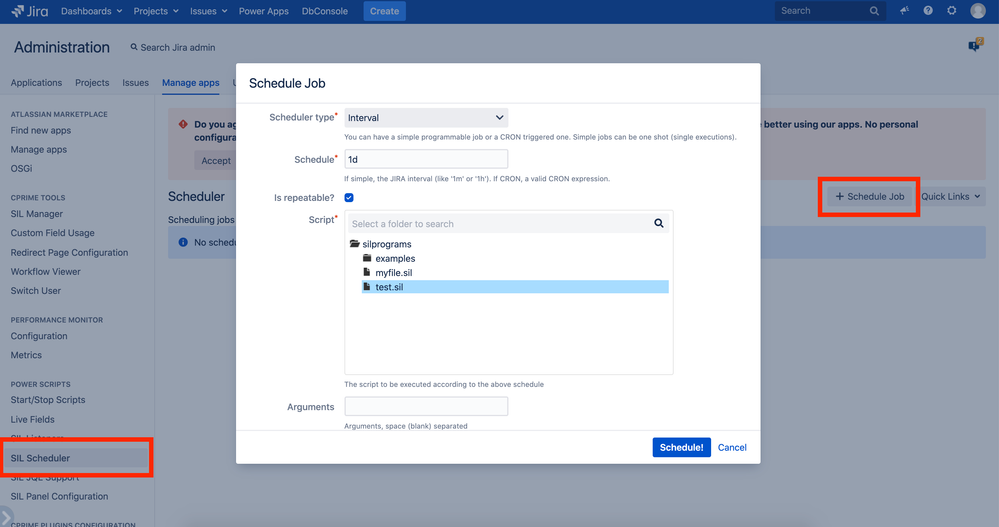Open the help question mark icon

point(928,11)
